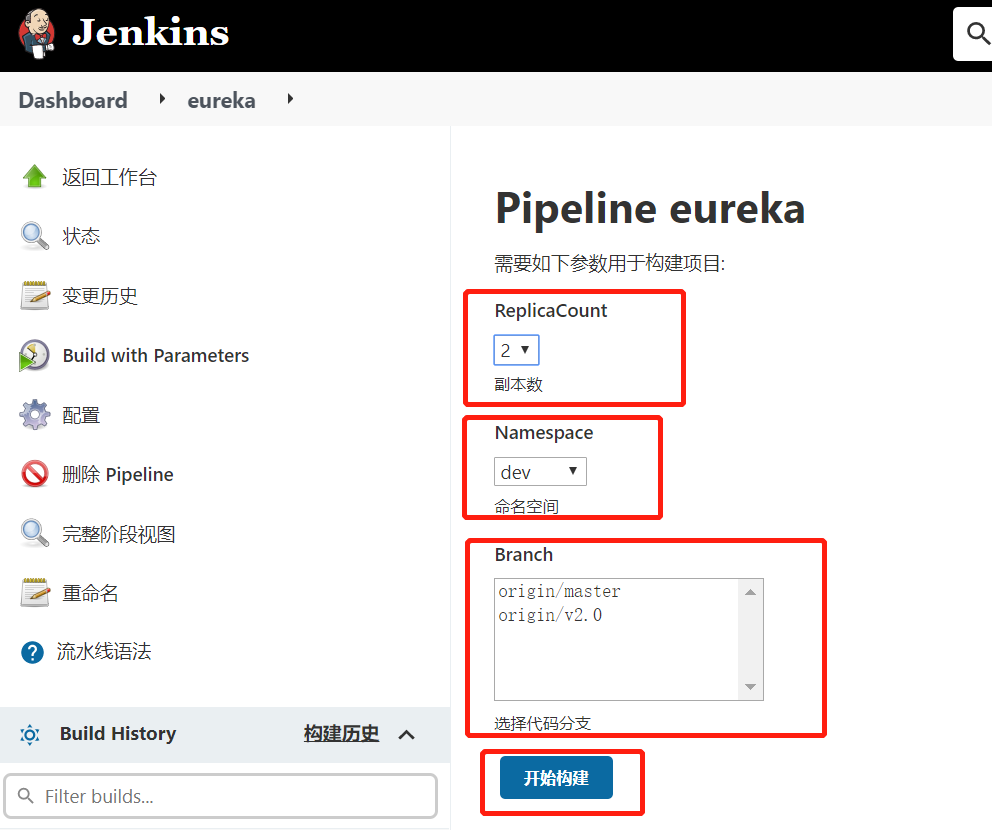
Task: Click the red delete Pipeline icon
Action: [x=35, y=474]
